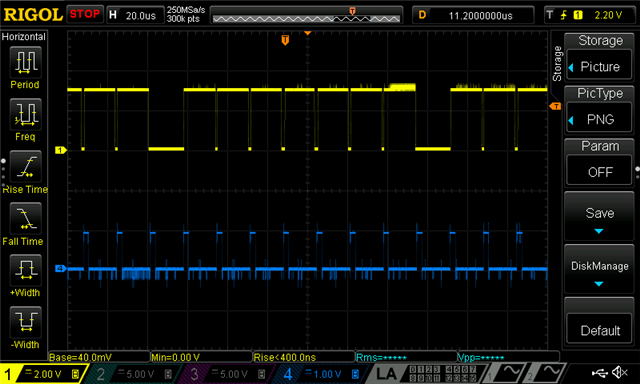
Task: Expand the DiskManage submenu
Action: [x=599, y=269]
